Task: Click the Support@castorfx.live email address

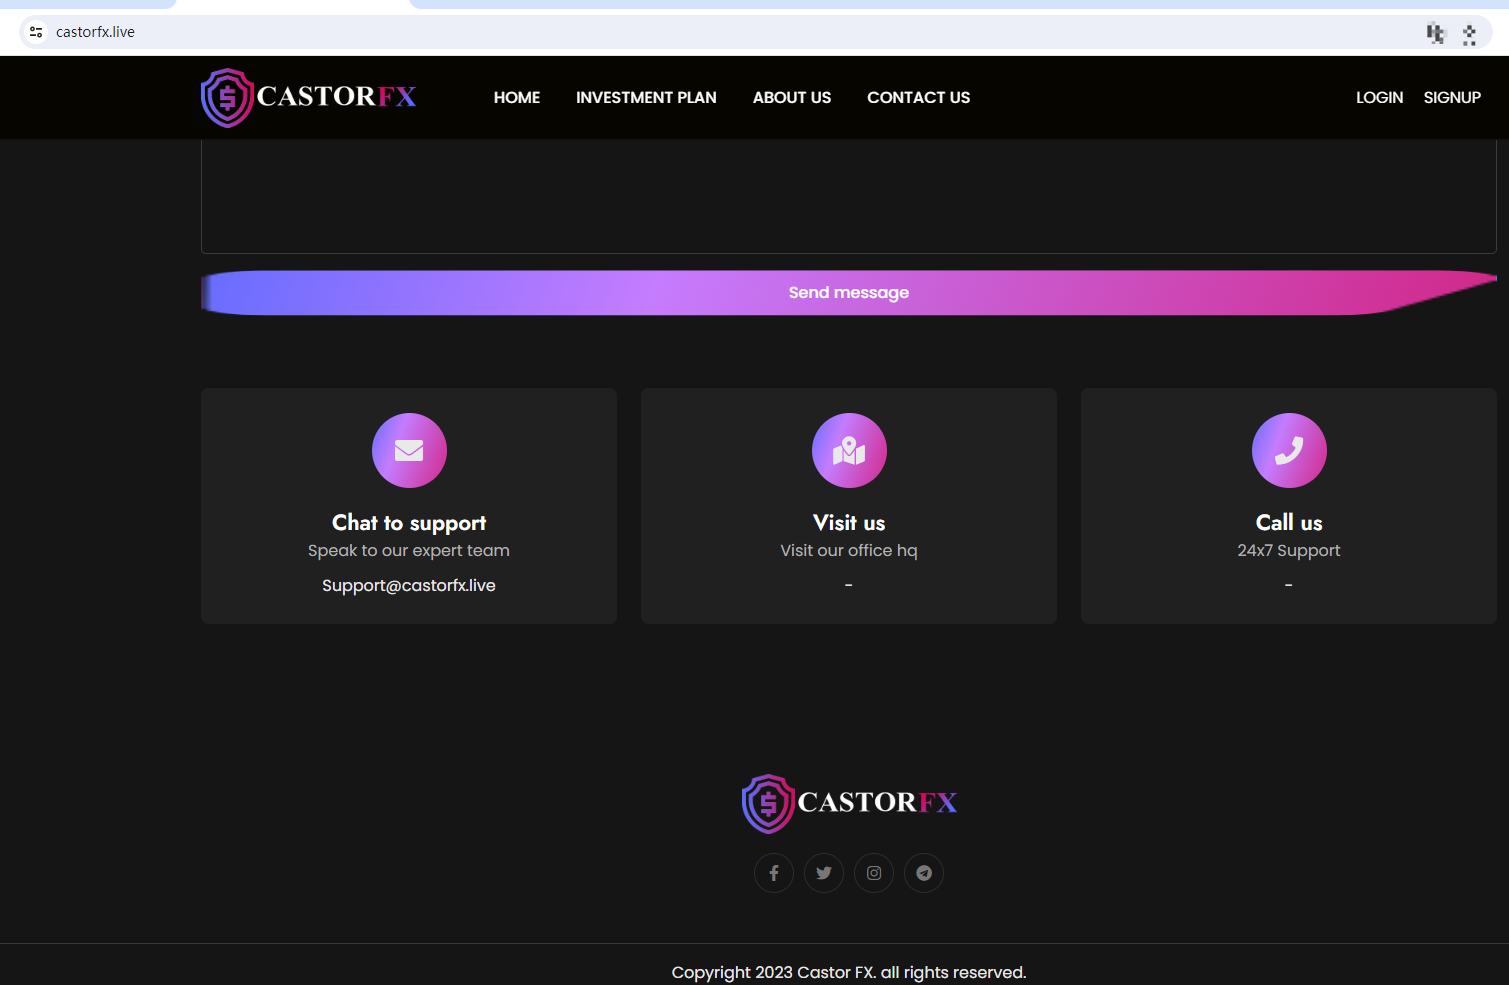Action: 409,585
